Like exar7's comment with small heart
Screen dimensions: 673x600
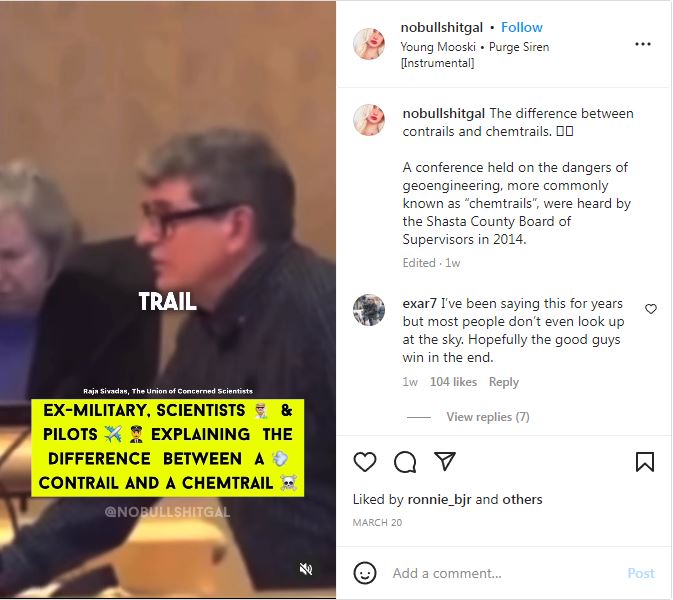pos(651,309)
